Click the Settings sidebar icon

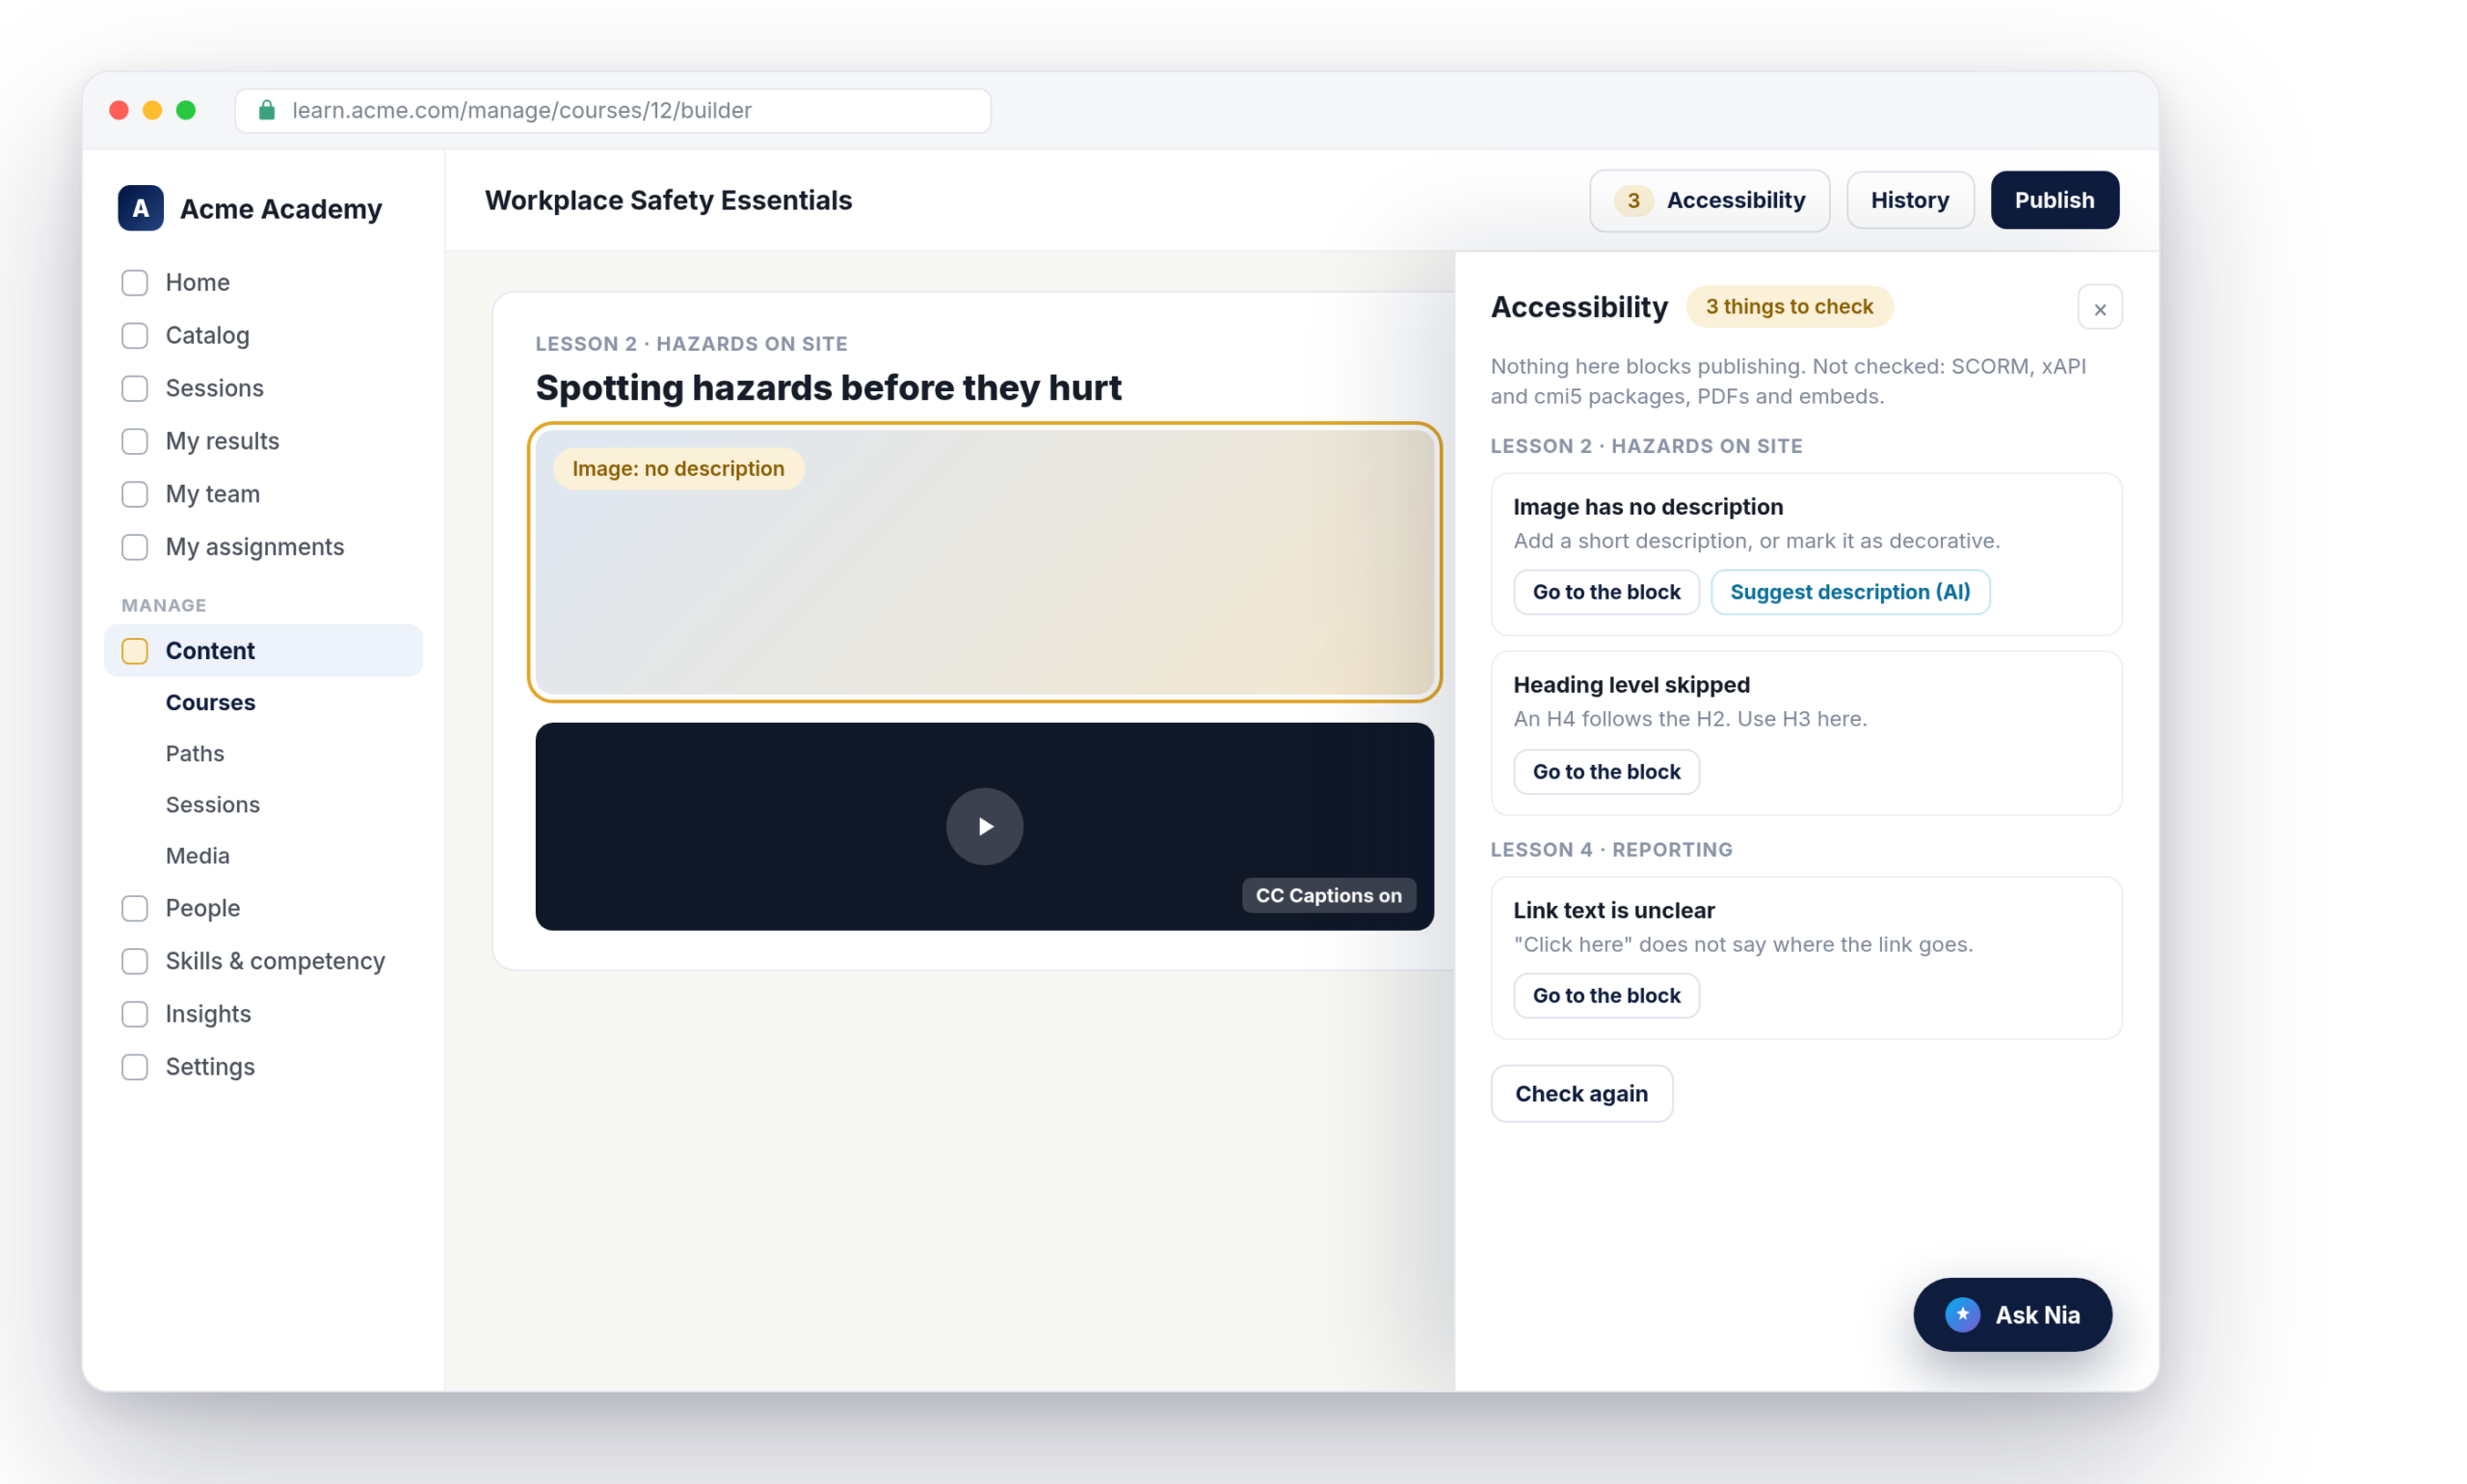click(x=135, y=1068)
